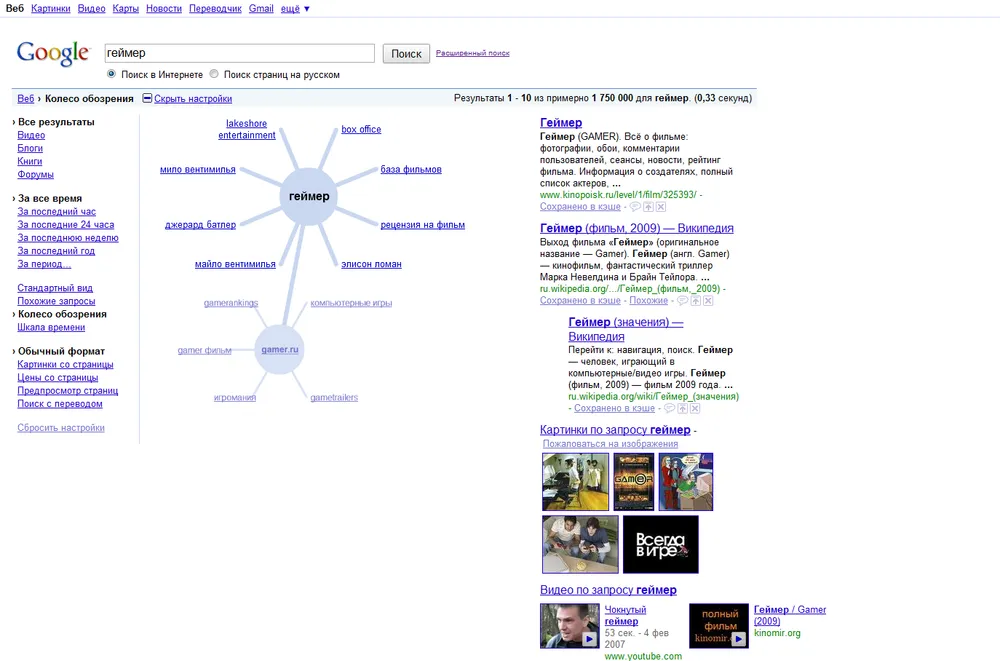The height and width of the screenshot is (661, 1000).
Task: Promote the Геймер (значения) result
Action: (682, 408)
